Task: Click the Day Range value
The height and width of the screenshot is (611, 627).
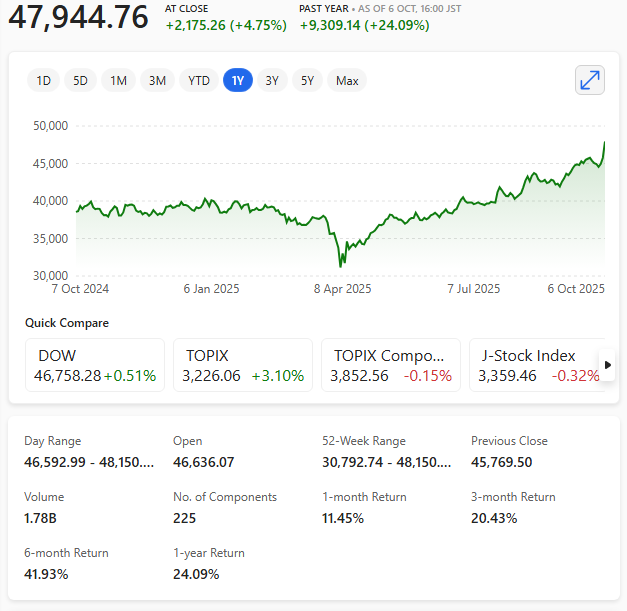Action: point(90,462)
